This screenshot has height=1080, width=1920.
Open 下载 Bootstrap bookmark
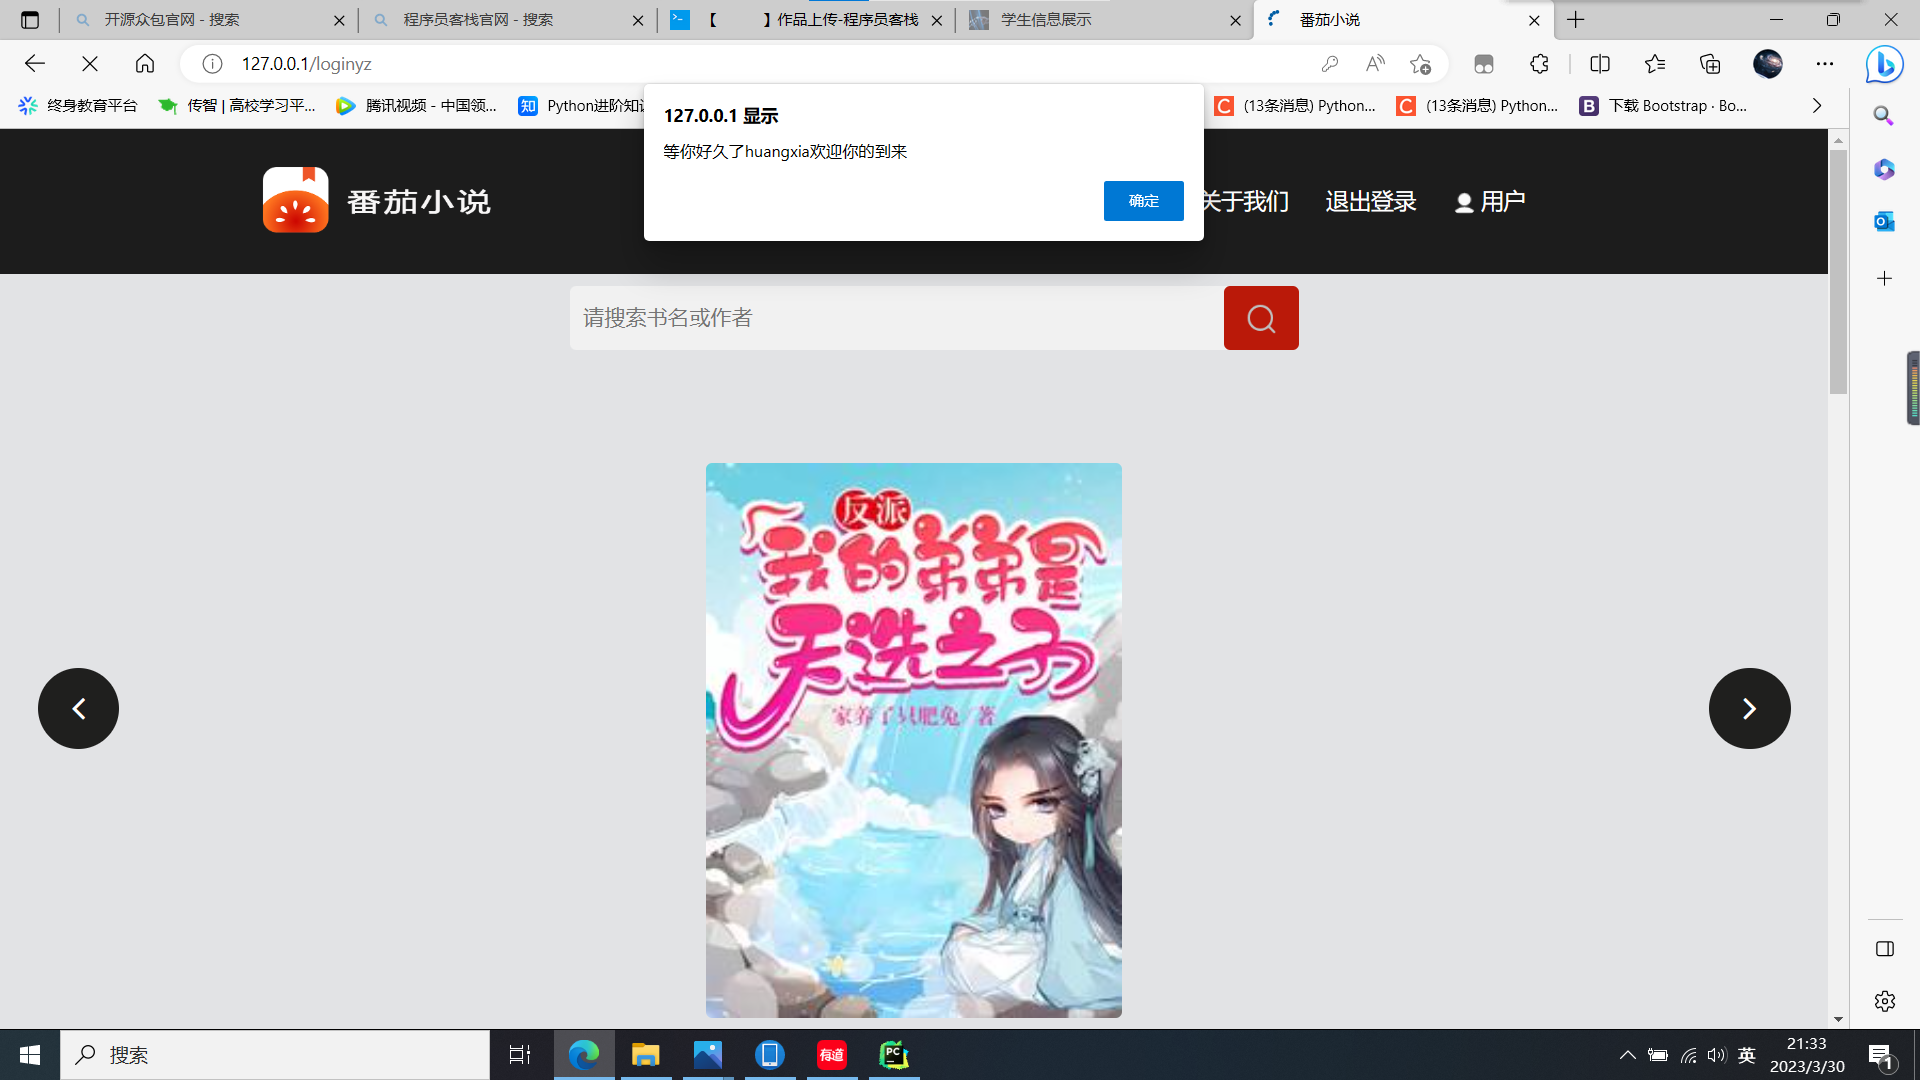click(1664, 106)
